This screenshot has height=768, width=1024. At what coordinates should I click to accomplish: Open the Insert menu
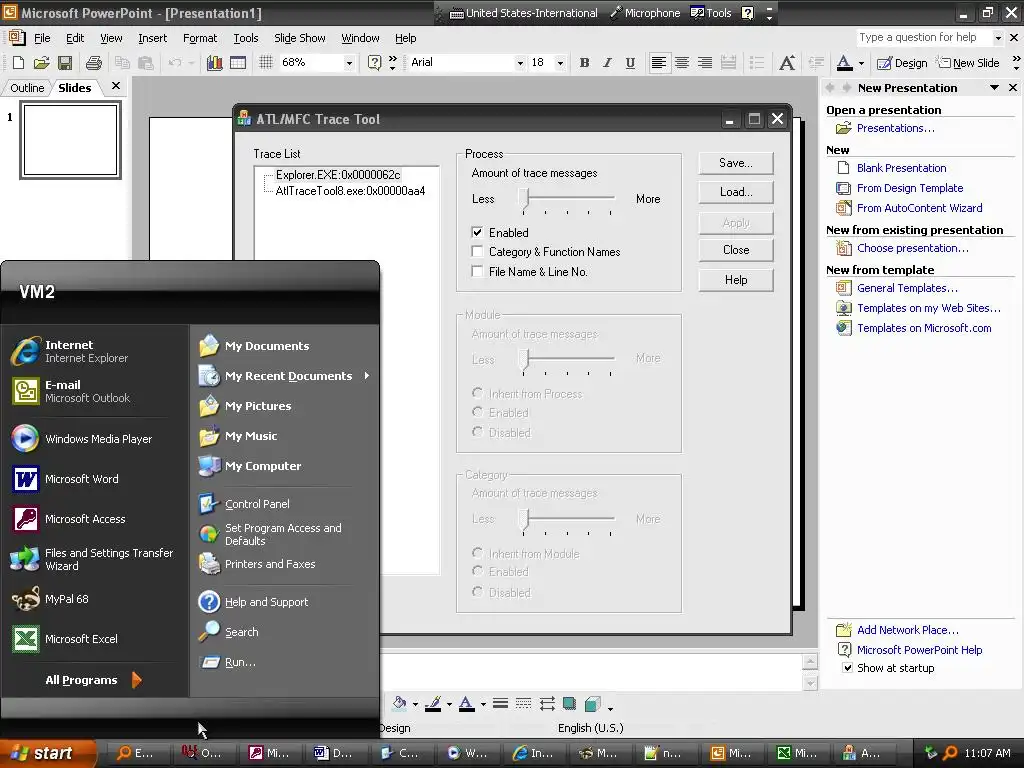152,38
